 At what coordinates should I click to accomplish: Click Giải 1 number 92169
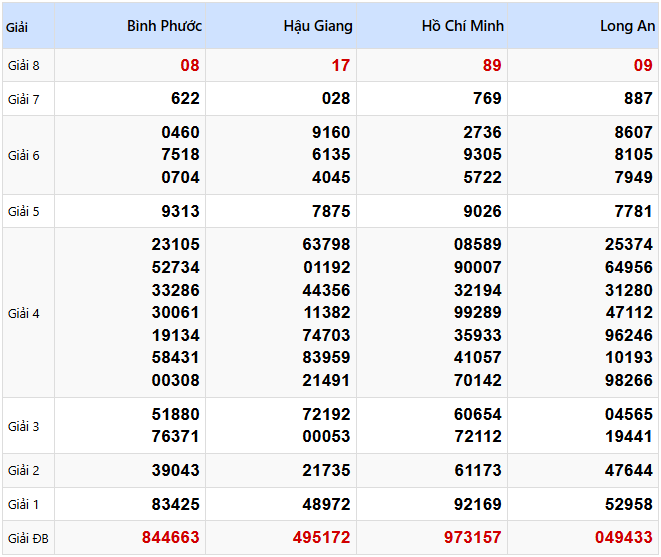tap(476, 504)
